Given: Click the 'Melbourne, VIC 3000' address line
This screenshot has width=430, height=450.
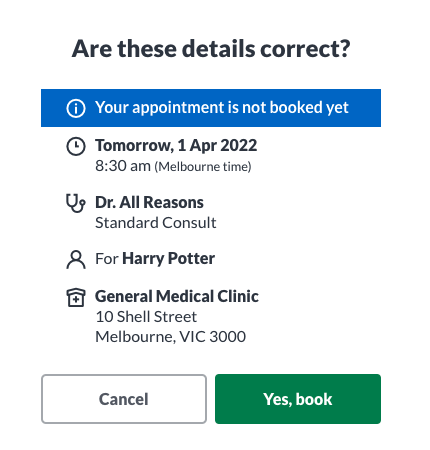Looking at the screenshot, I should click(171, 337).
